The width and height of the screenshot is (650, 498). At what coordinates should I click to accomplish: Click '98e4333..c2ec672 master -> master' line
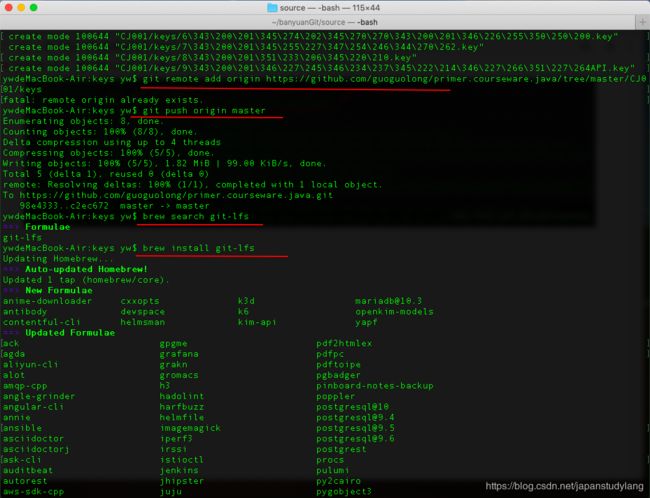[114, 206]
